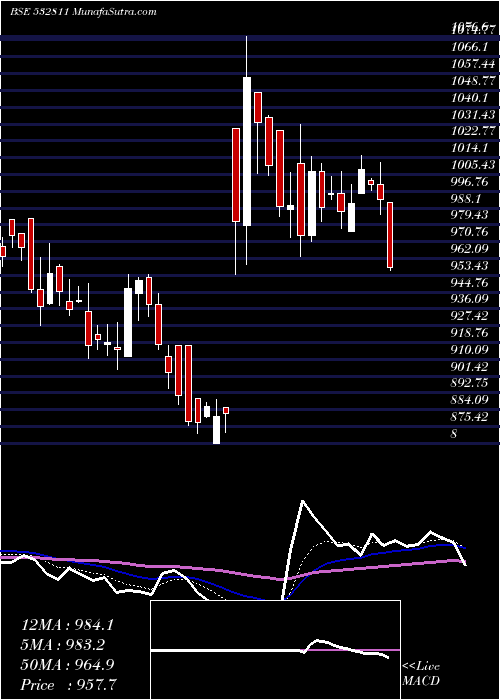Click the 910.09 price axis label
This screenshot has height=700, width=500.
point(470,349)
